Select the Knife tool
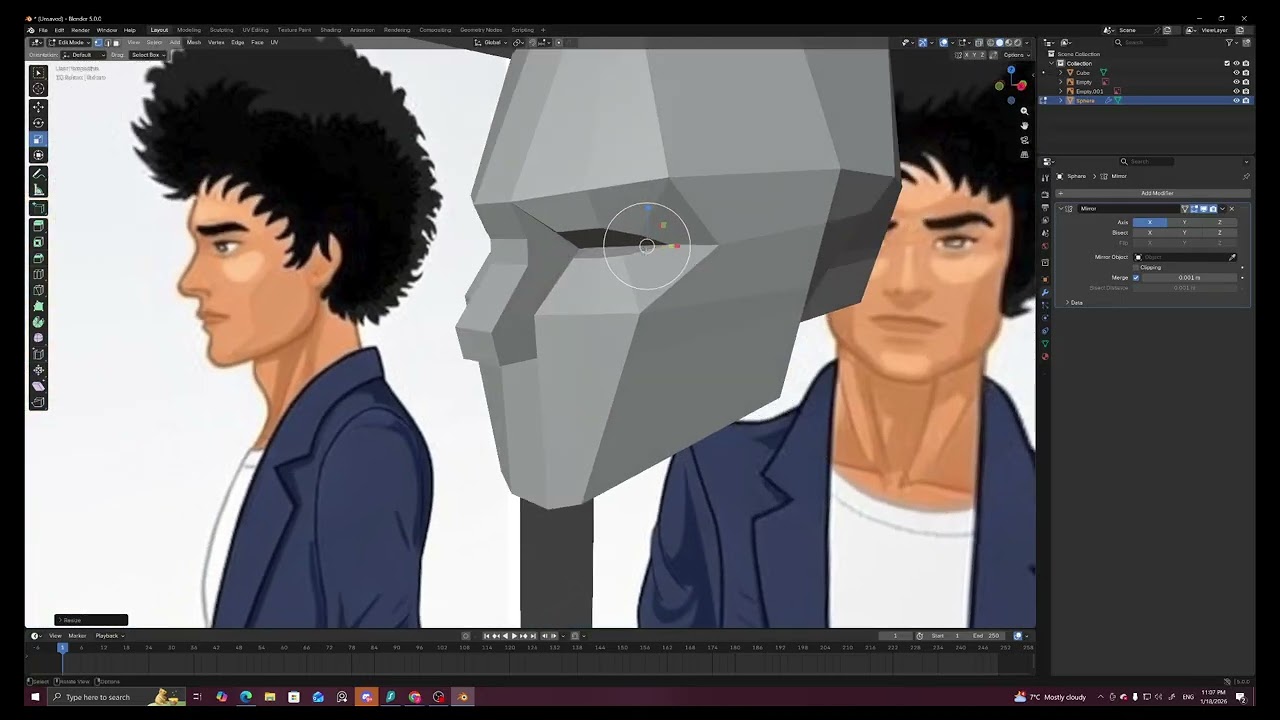This screenshot has height=720, width=1280. pyautogui.click(x=38, y=290)
